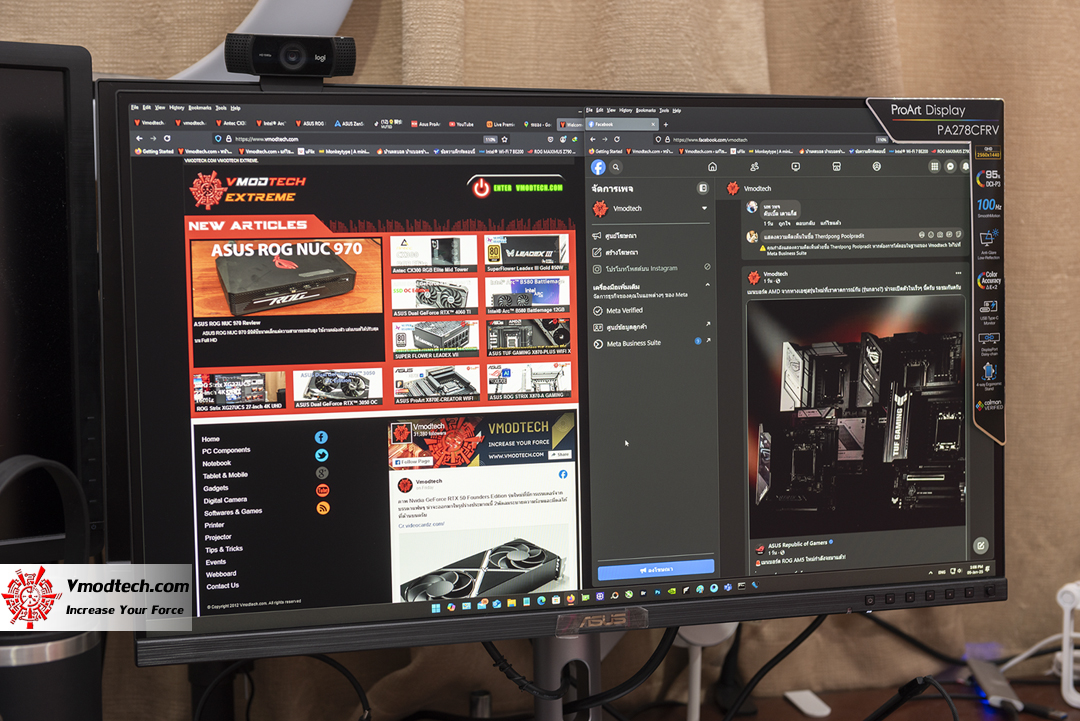
Task: Open the Facebook Friends icon
Action: [754, 167]
